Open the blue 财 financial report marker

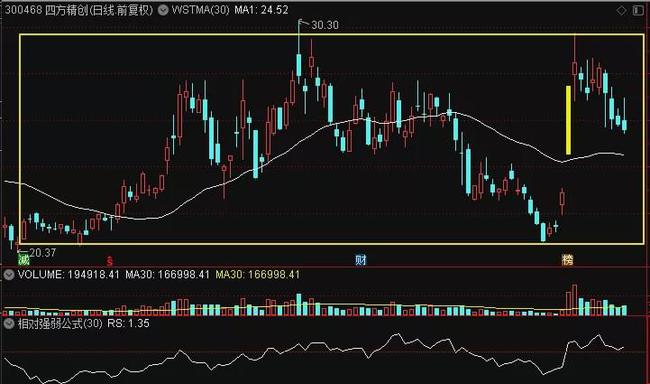coord(360,260)
